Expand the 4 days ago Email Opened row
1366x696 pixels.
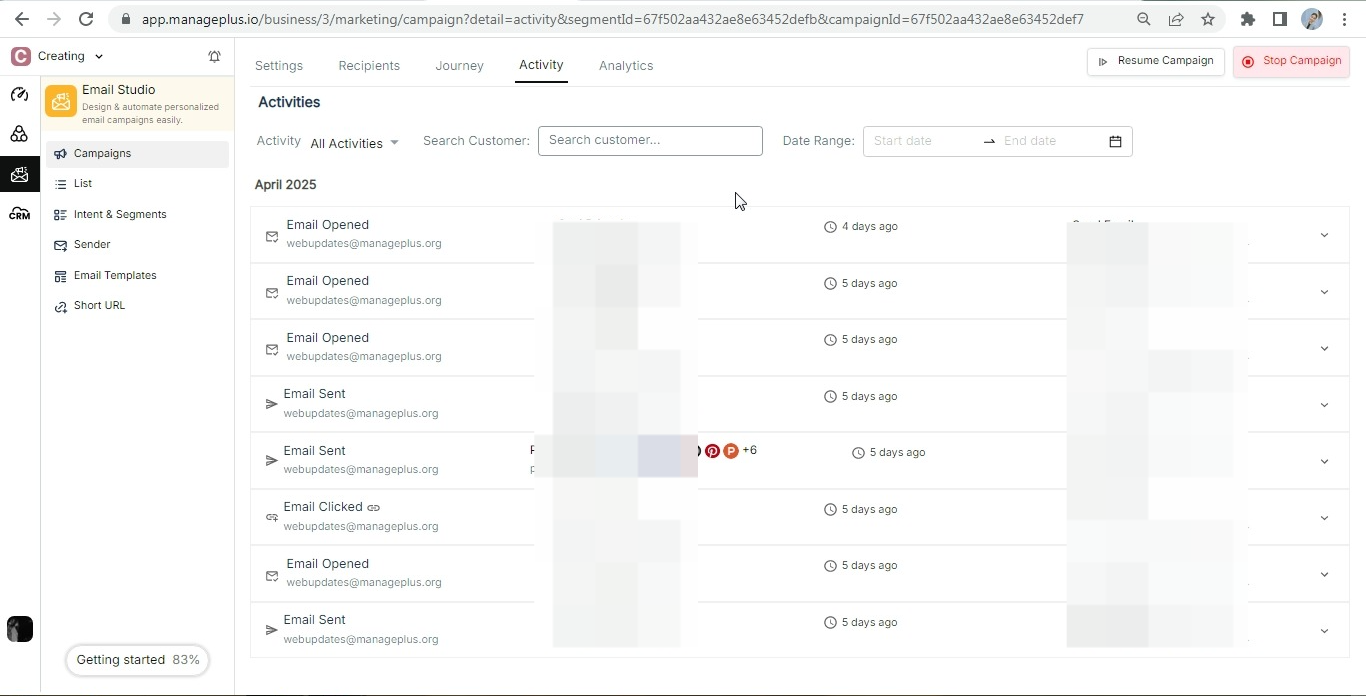[x=1324, y=235]
